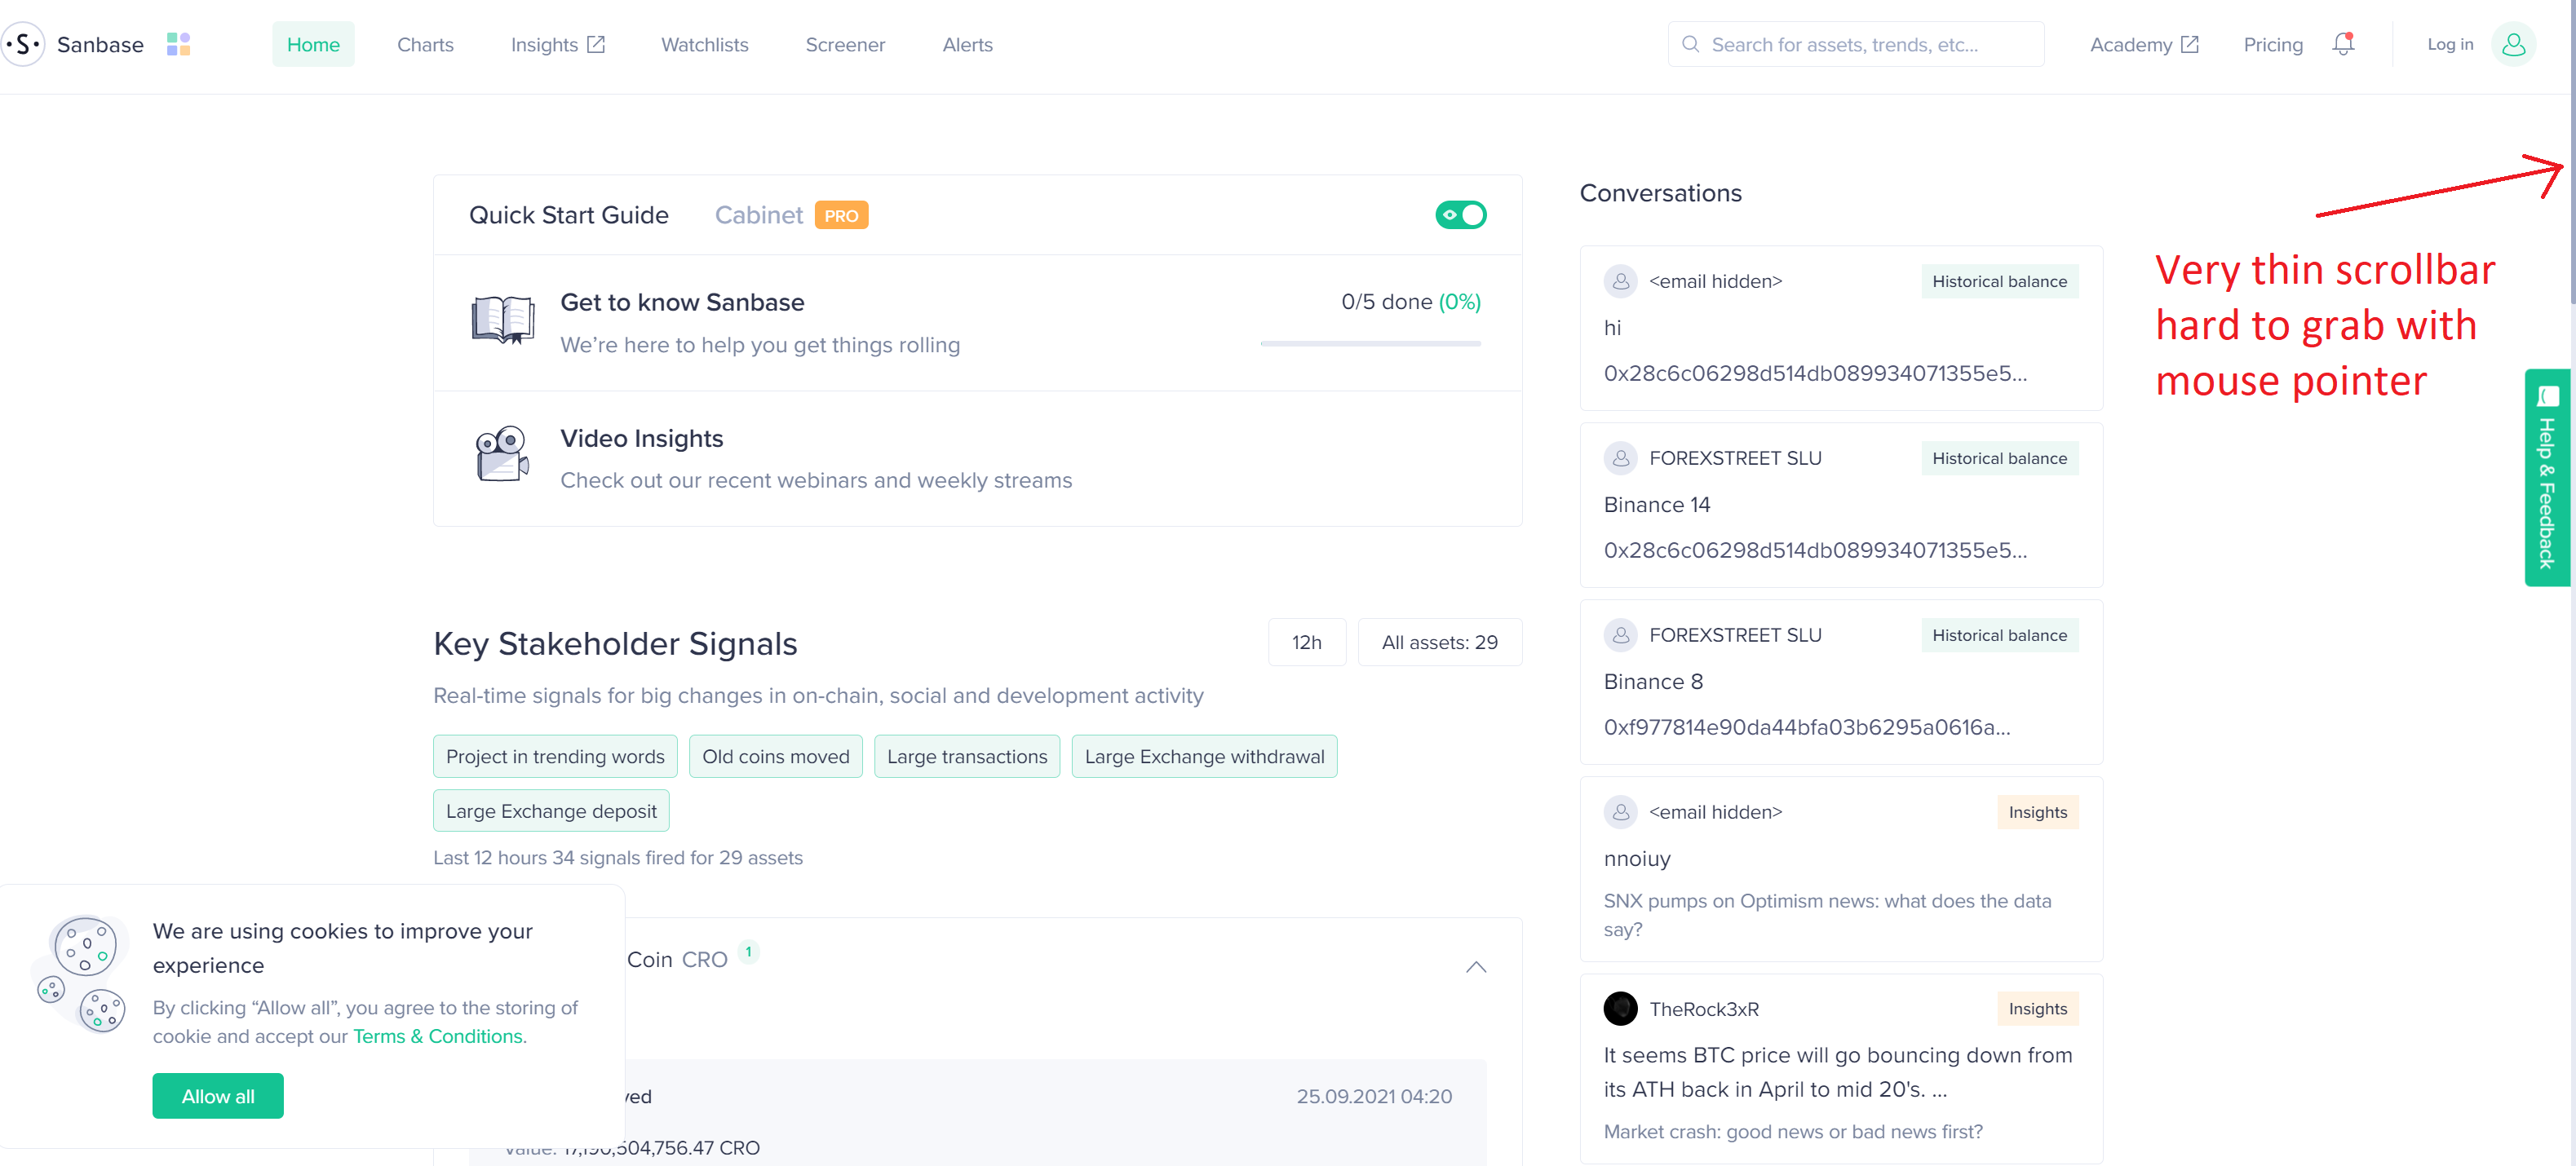2576x1166 pixels.
Task: Select Project in trending words filter
Action: click(555, 756)
